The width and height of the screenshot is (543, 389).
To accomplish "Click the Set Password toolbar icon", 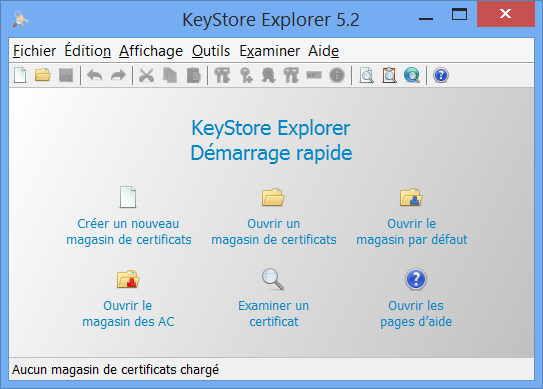I will (314, 75).
